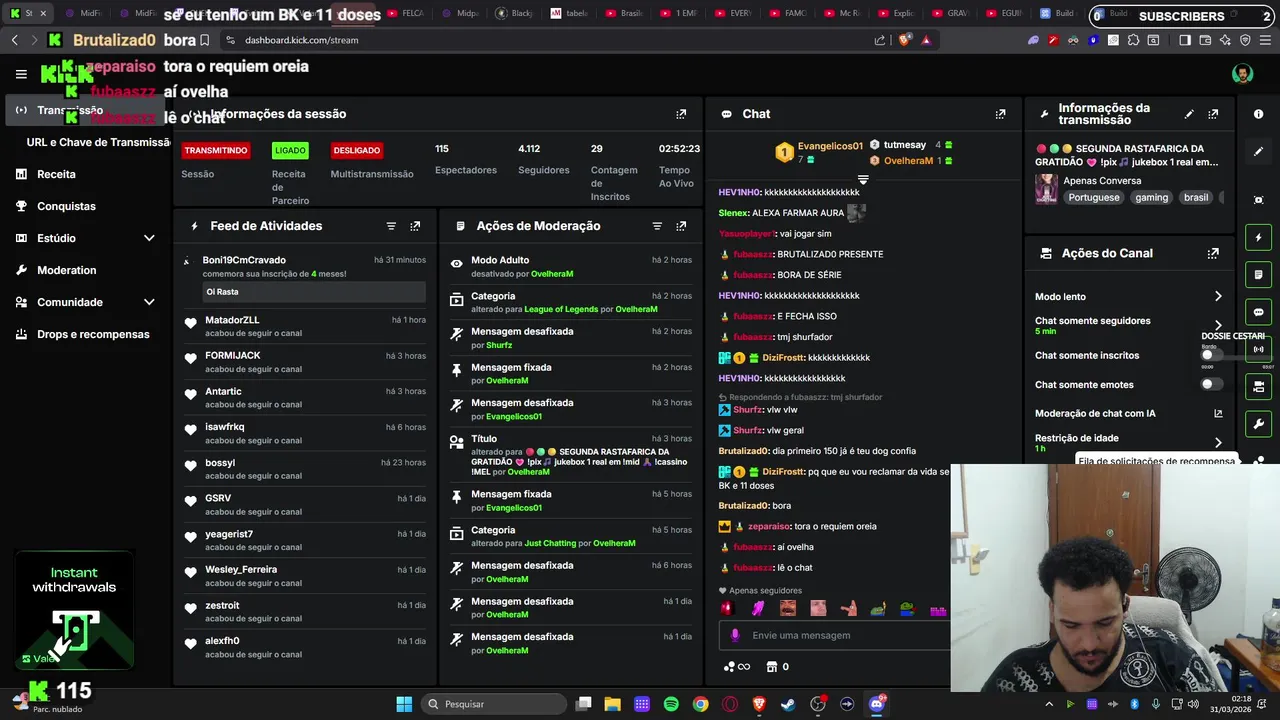Click Modo Adulto moderation entry
1280x720 pixels.
(570, 266)
